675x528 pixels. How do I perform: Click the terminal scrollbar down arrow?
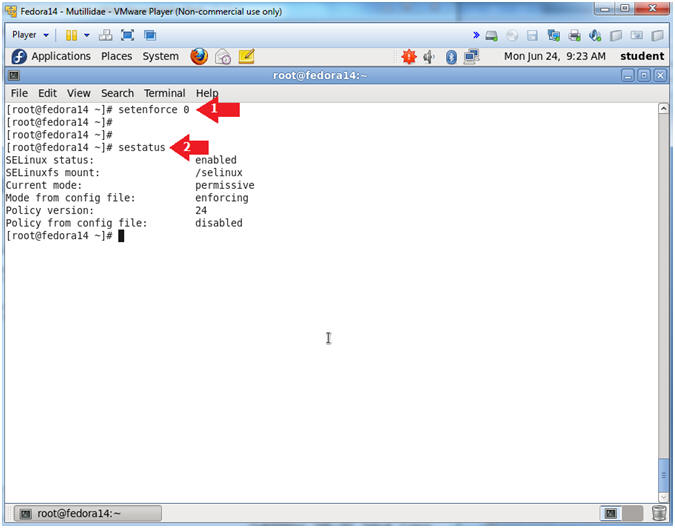click(663, 497)
